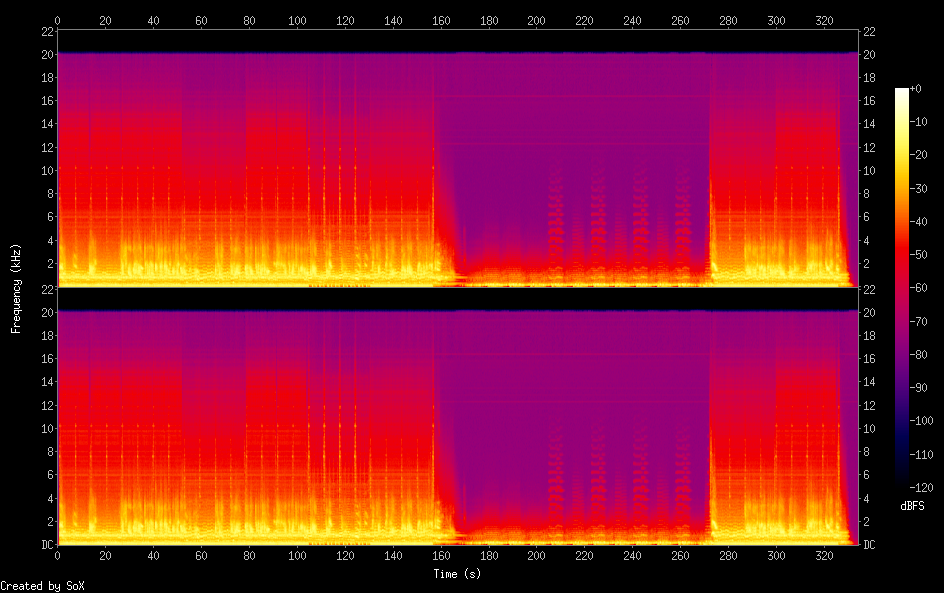Select the "-110" legend value

tap(921, 455)
